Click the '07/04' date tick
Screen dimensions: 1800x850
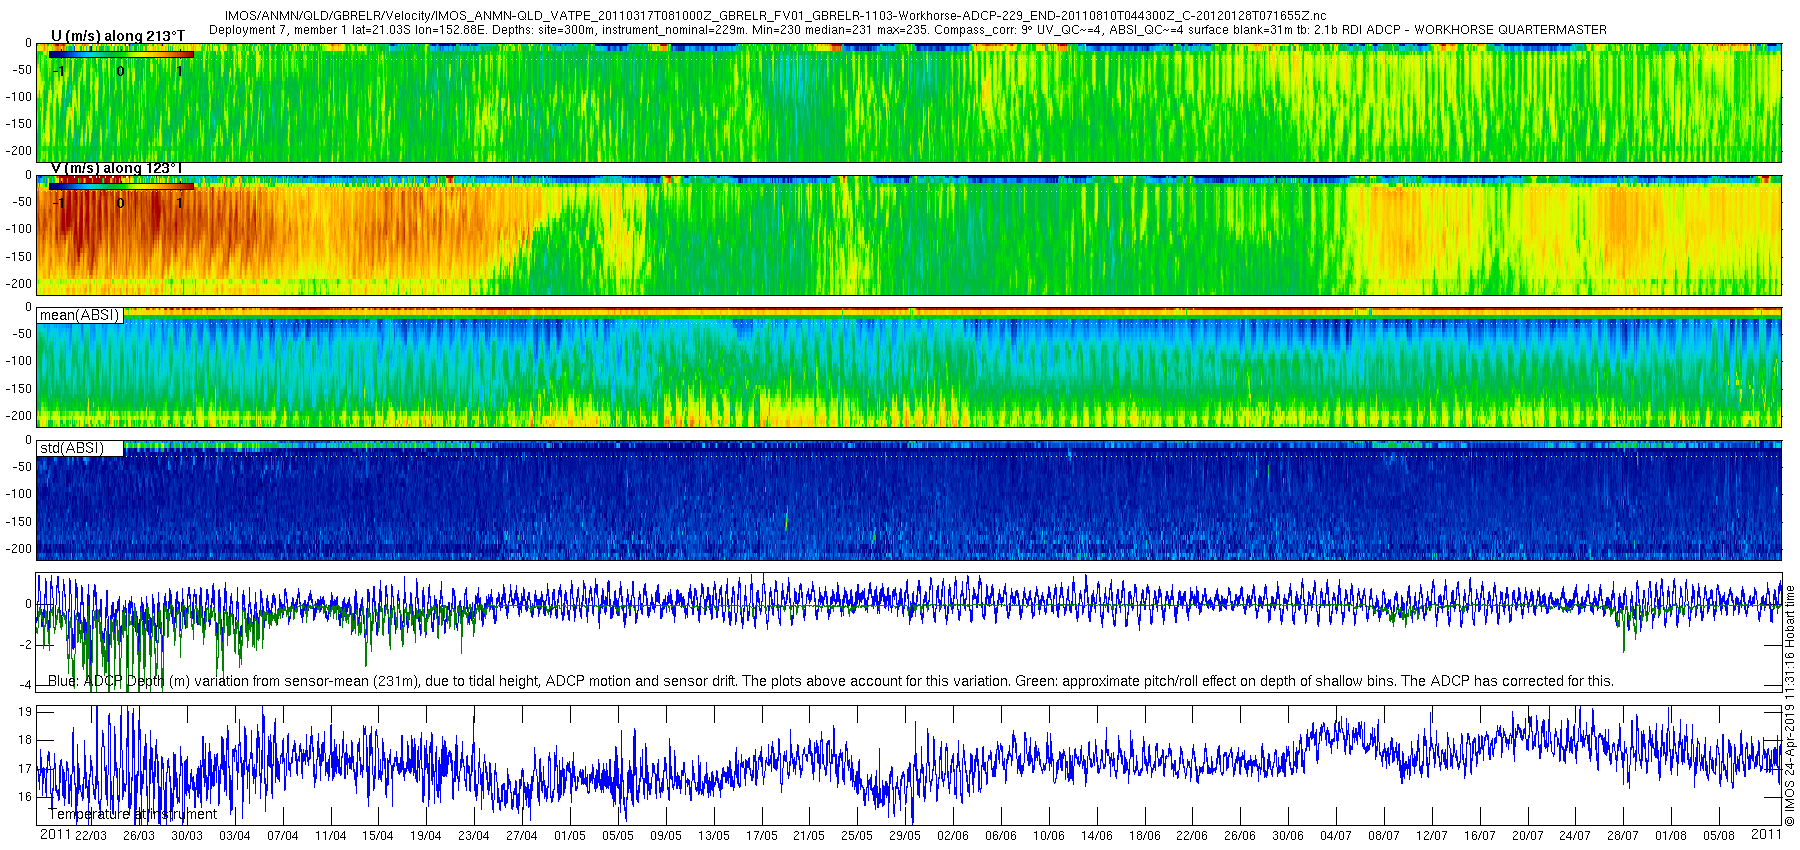[283, 836]
